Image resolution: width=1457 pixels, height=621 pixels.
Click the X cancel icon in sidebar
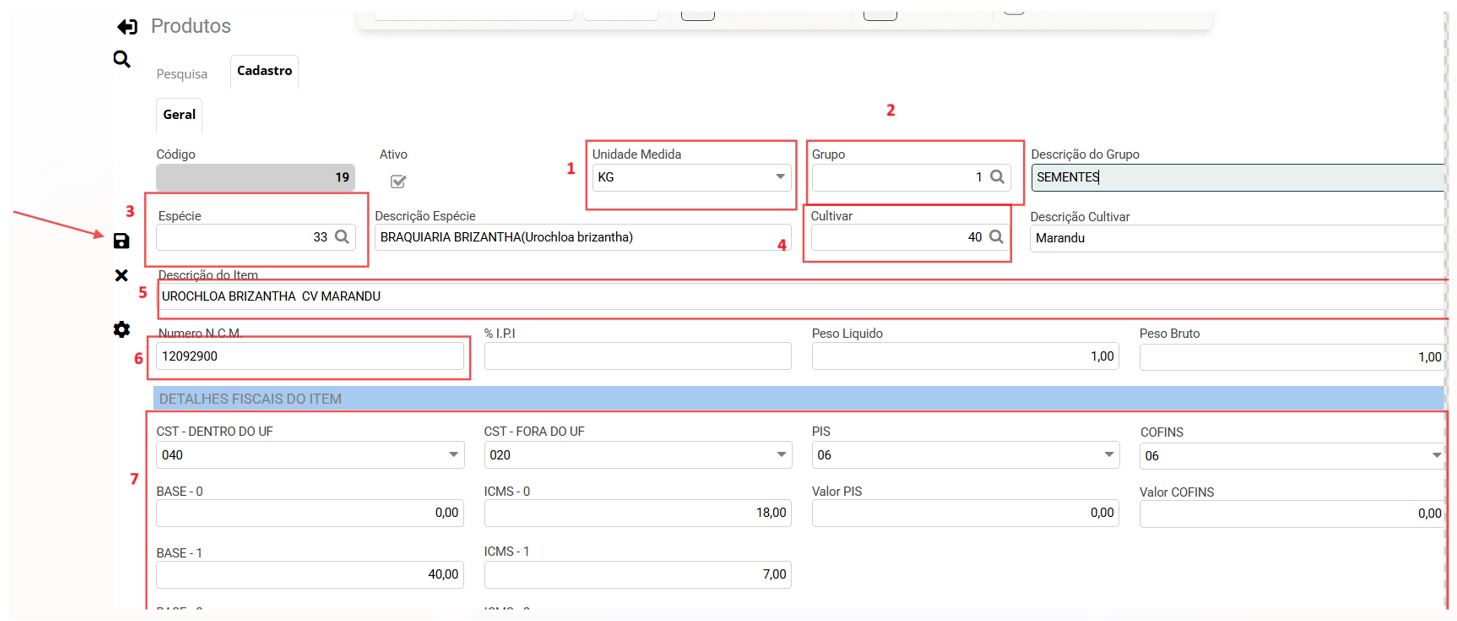[x=121, y=275]
